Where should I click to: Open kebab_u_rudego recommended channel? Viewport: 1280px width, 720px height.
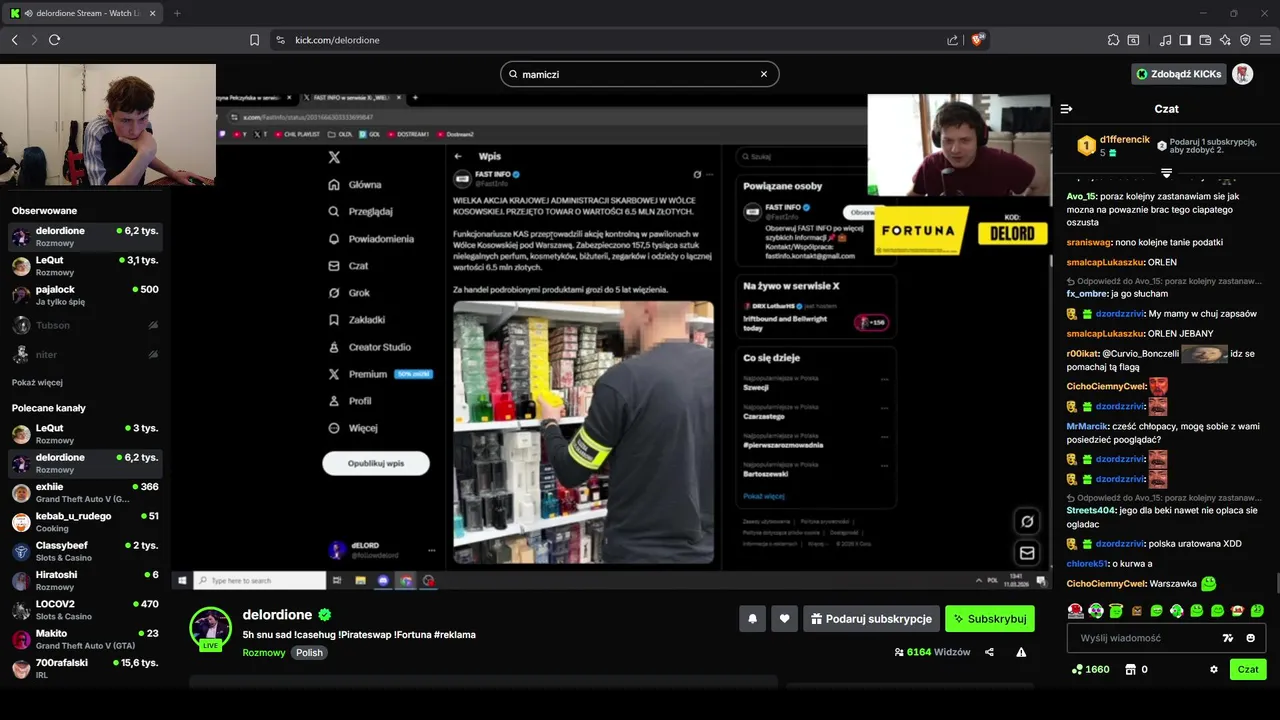click(x=85, y=522)
